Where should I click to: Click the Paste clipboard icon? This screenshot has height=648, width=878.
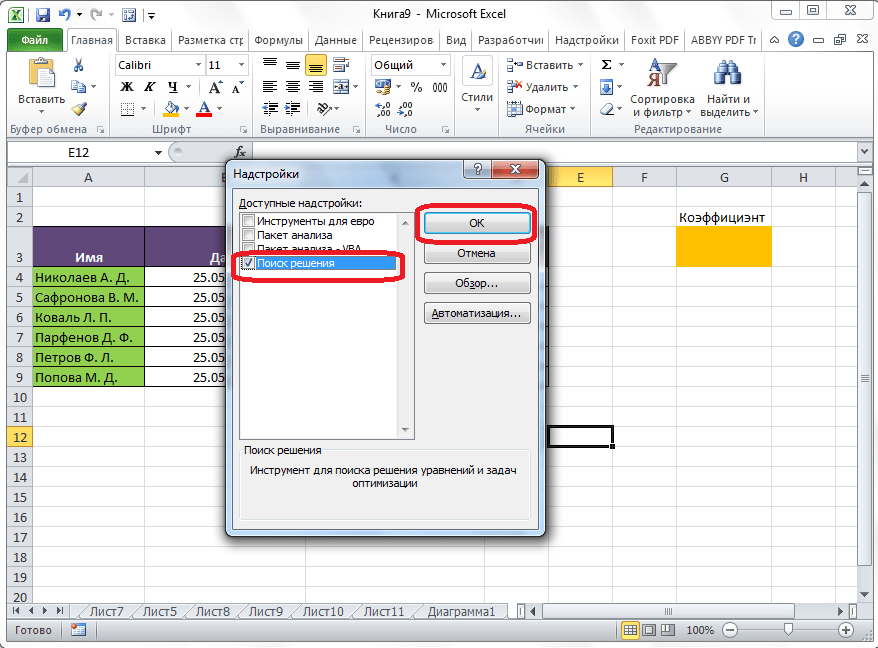pos(41,75)
